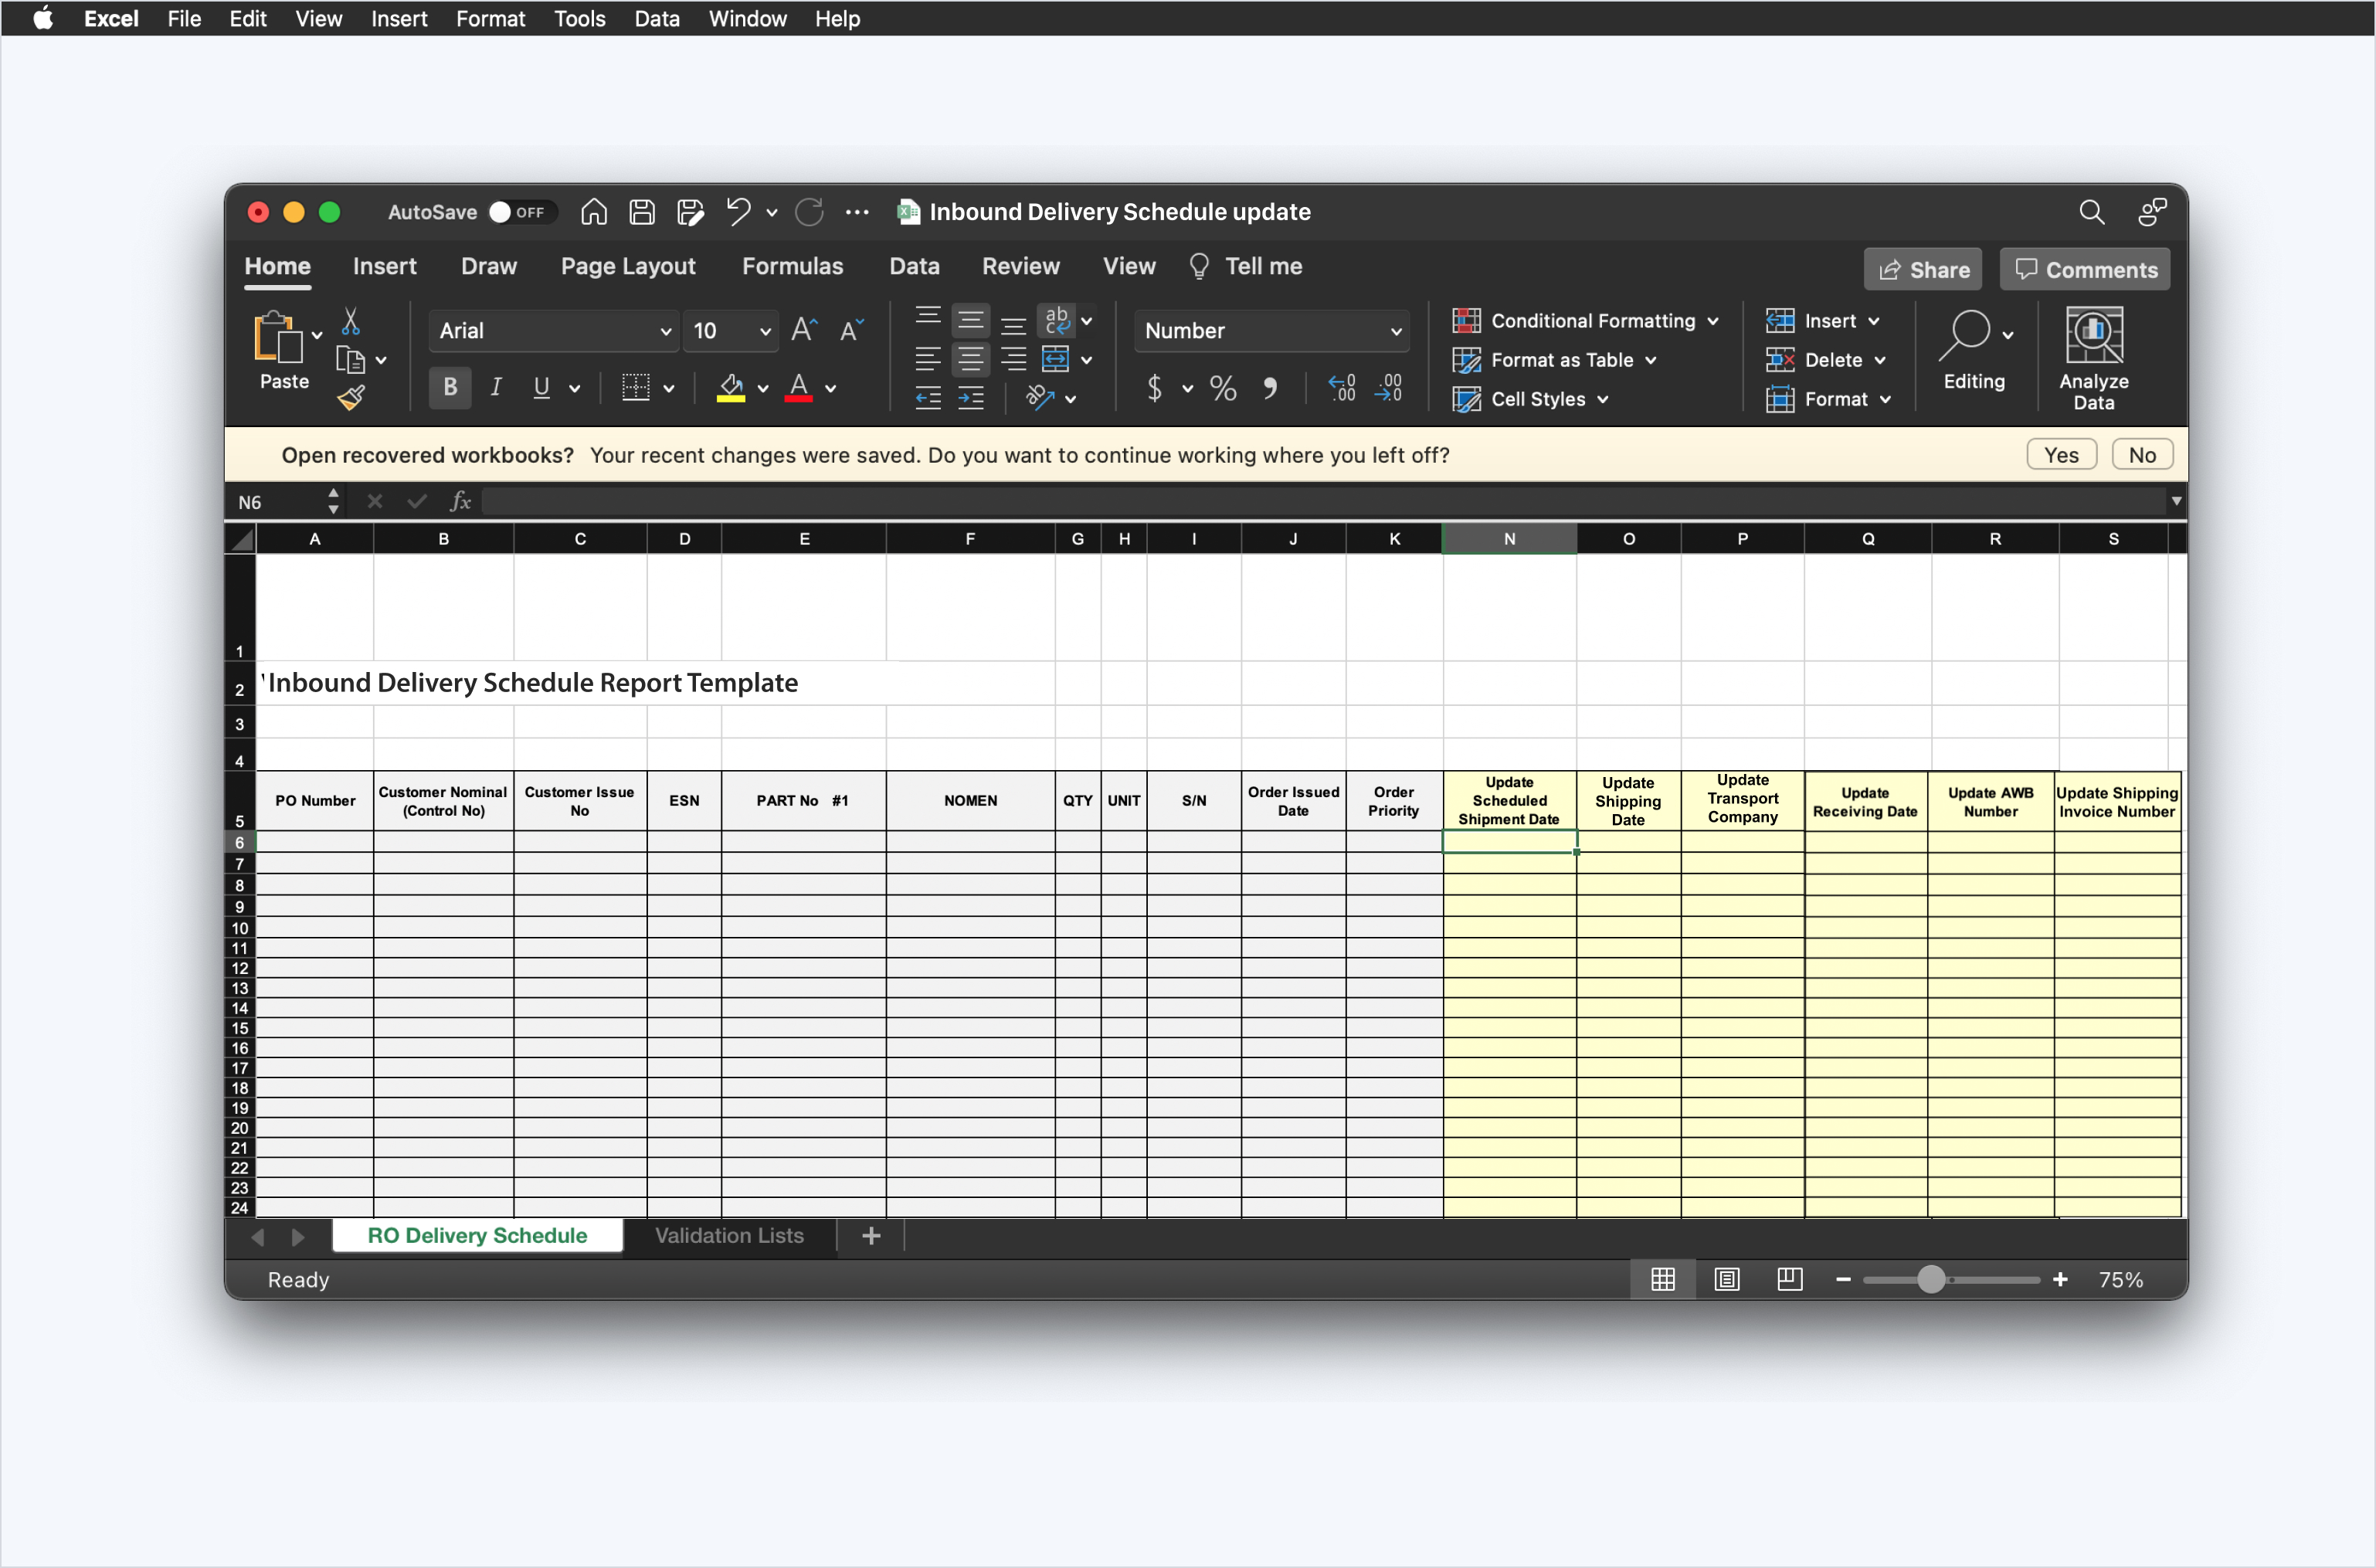
Task: Click the insert function fx icon
Action: click(x=459, y=501)
